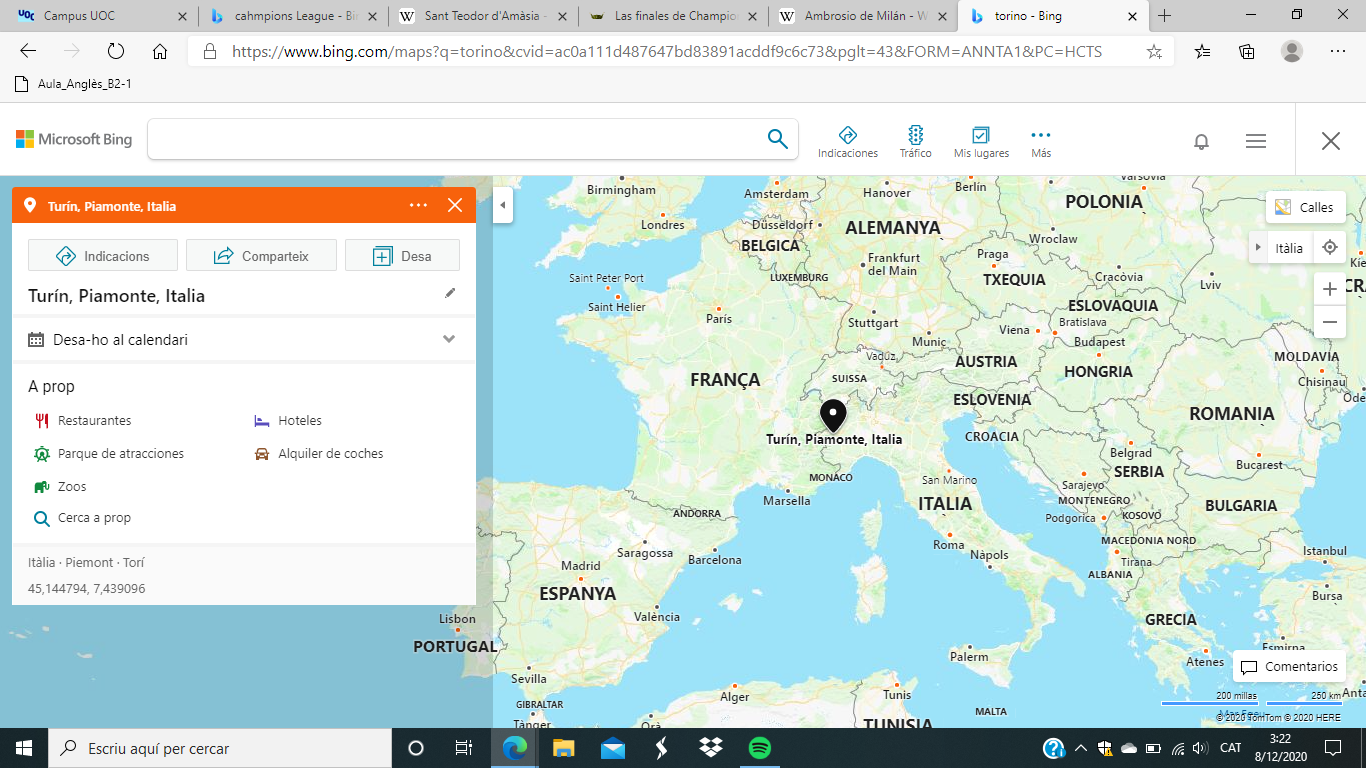Find nearby Parque de atracciones
This screenshot has width=1366, height=768.
[x=109, y=453]
